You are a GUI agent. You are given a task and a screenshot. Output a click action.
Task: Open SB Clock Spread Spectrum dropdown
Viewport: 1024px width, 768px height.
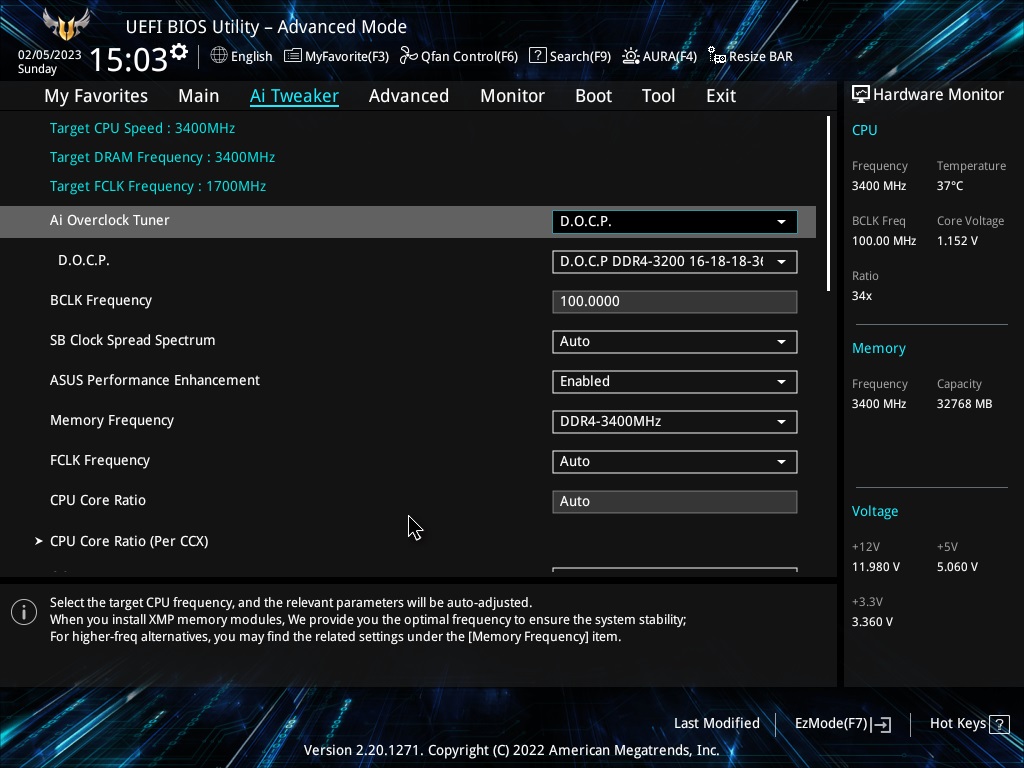(x=675, y=342)
